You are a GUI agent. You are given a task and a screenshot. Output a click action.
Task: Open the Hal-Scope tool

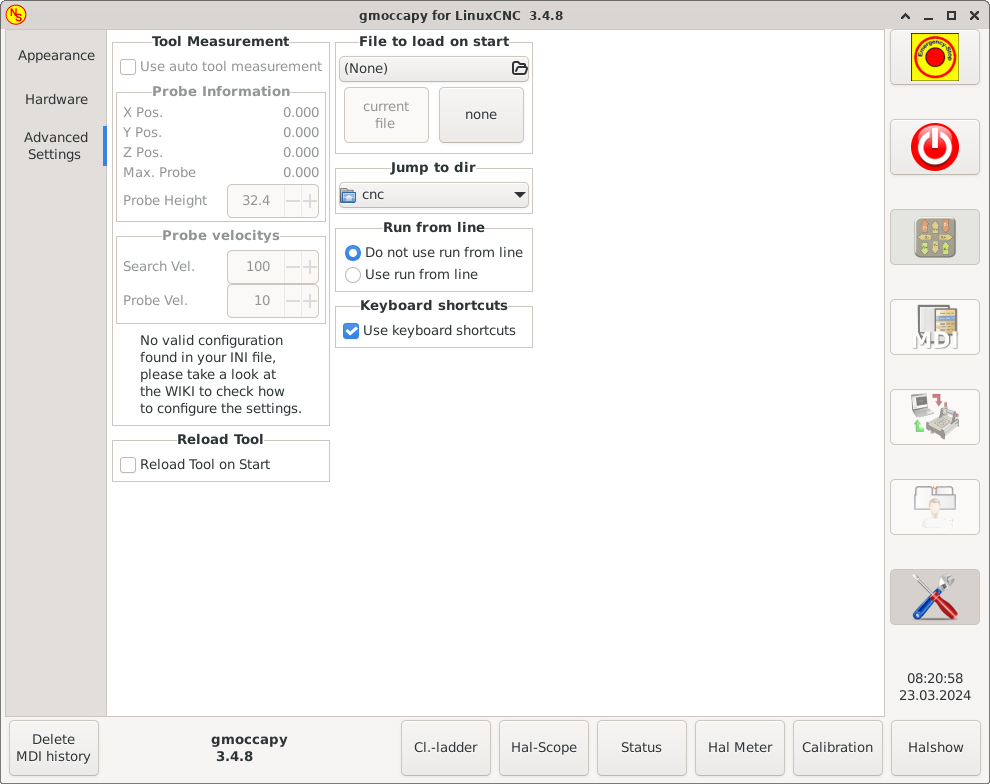543,747
